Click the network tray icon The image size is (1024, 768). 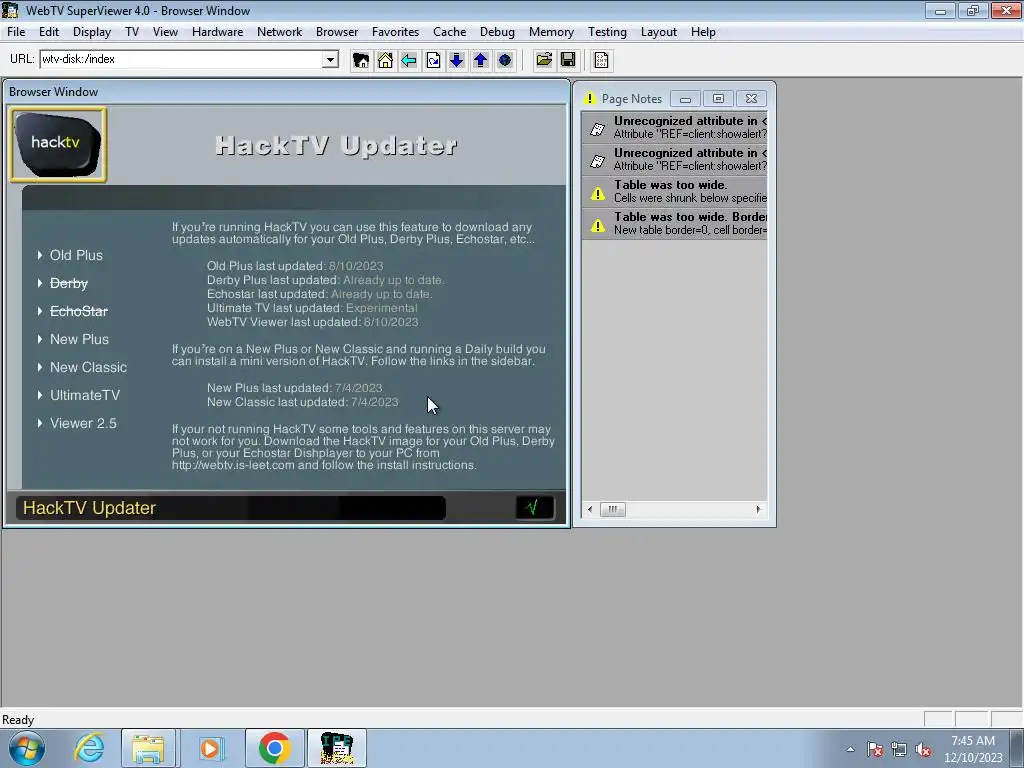click(x=899, y=749)
